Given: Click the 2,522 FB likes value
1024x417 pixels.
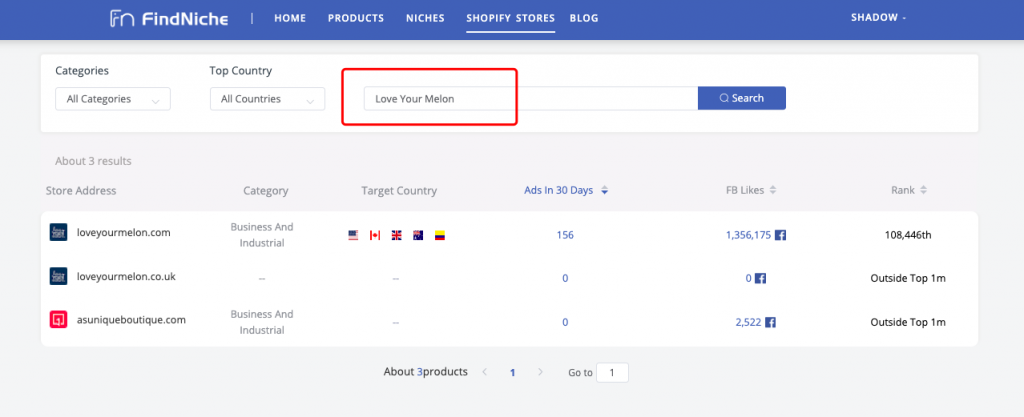Looking at the screenshot, I should [748, 322].
